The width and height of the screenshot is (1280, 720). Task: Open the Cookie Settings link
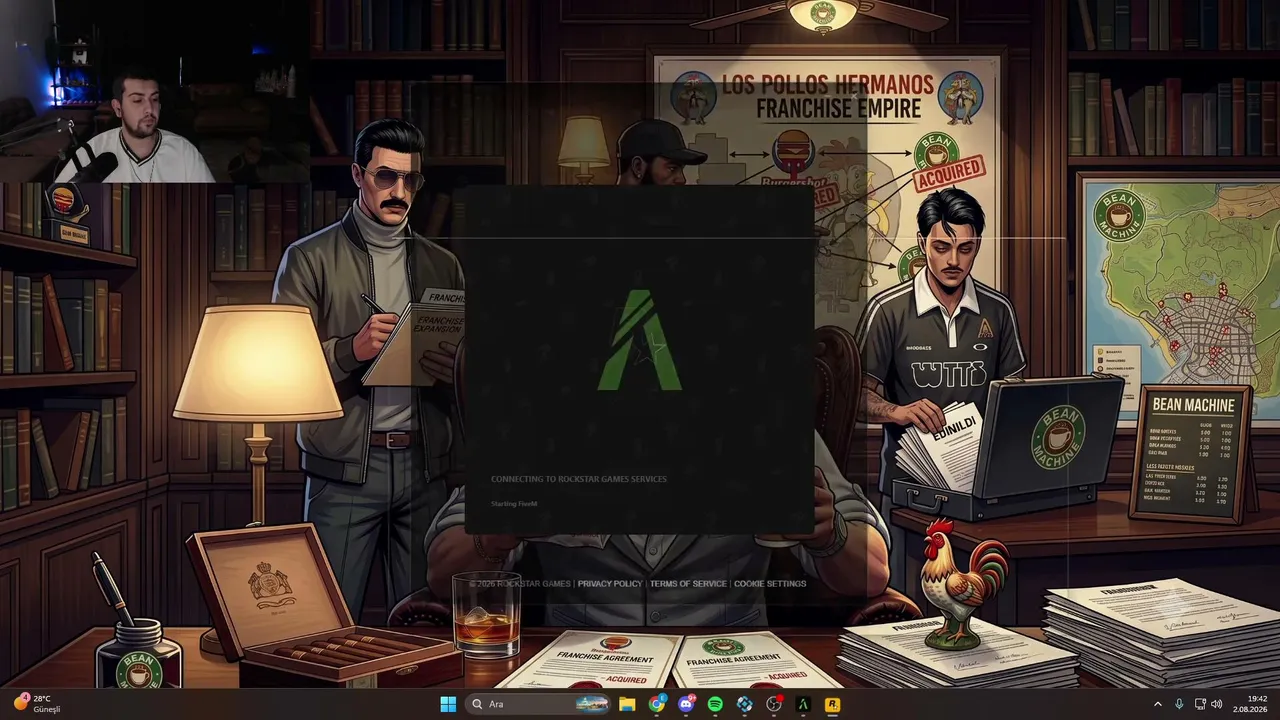tap(770, 584)
